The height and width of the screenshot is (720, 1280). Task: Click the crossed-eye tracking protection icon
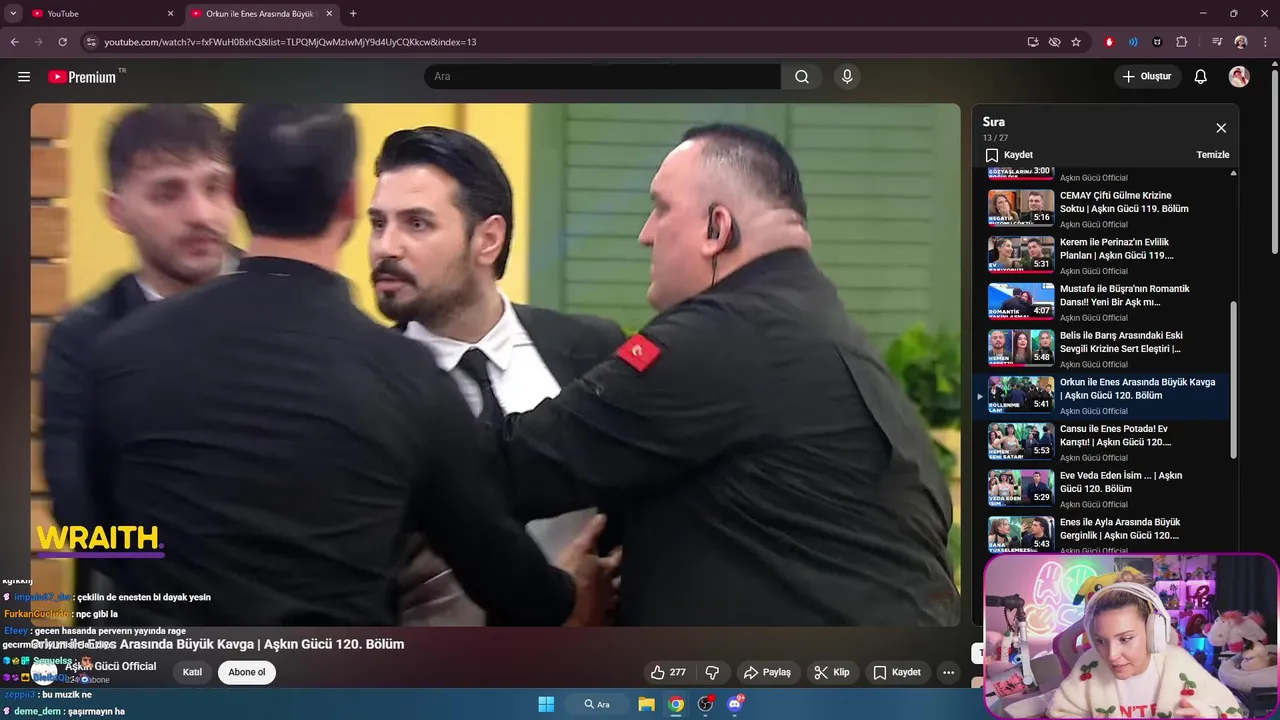point(1054,42)
